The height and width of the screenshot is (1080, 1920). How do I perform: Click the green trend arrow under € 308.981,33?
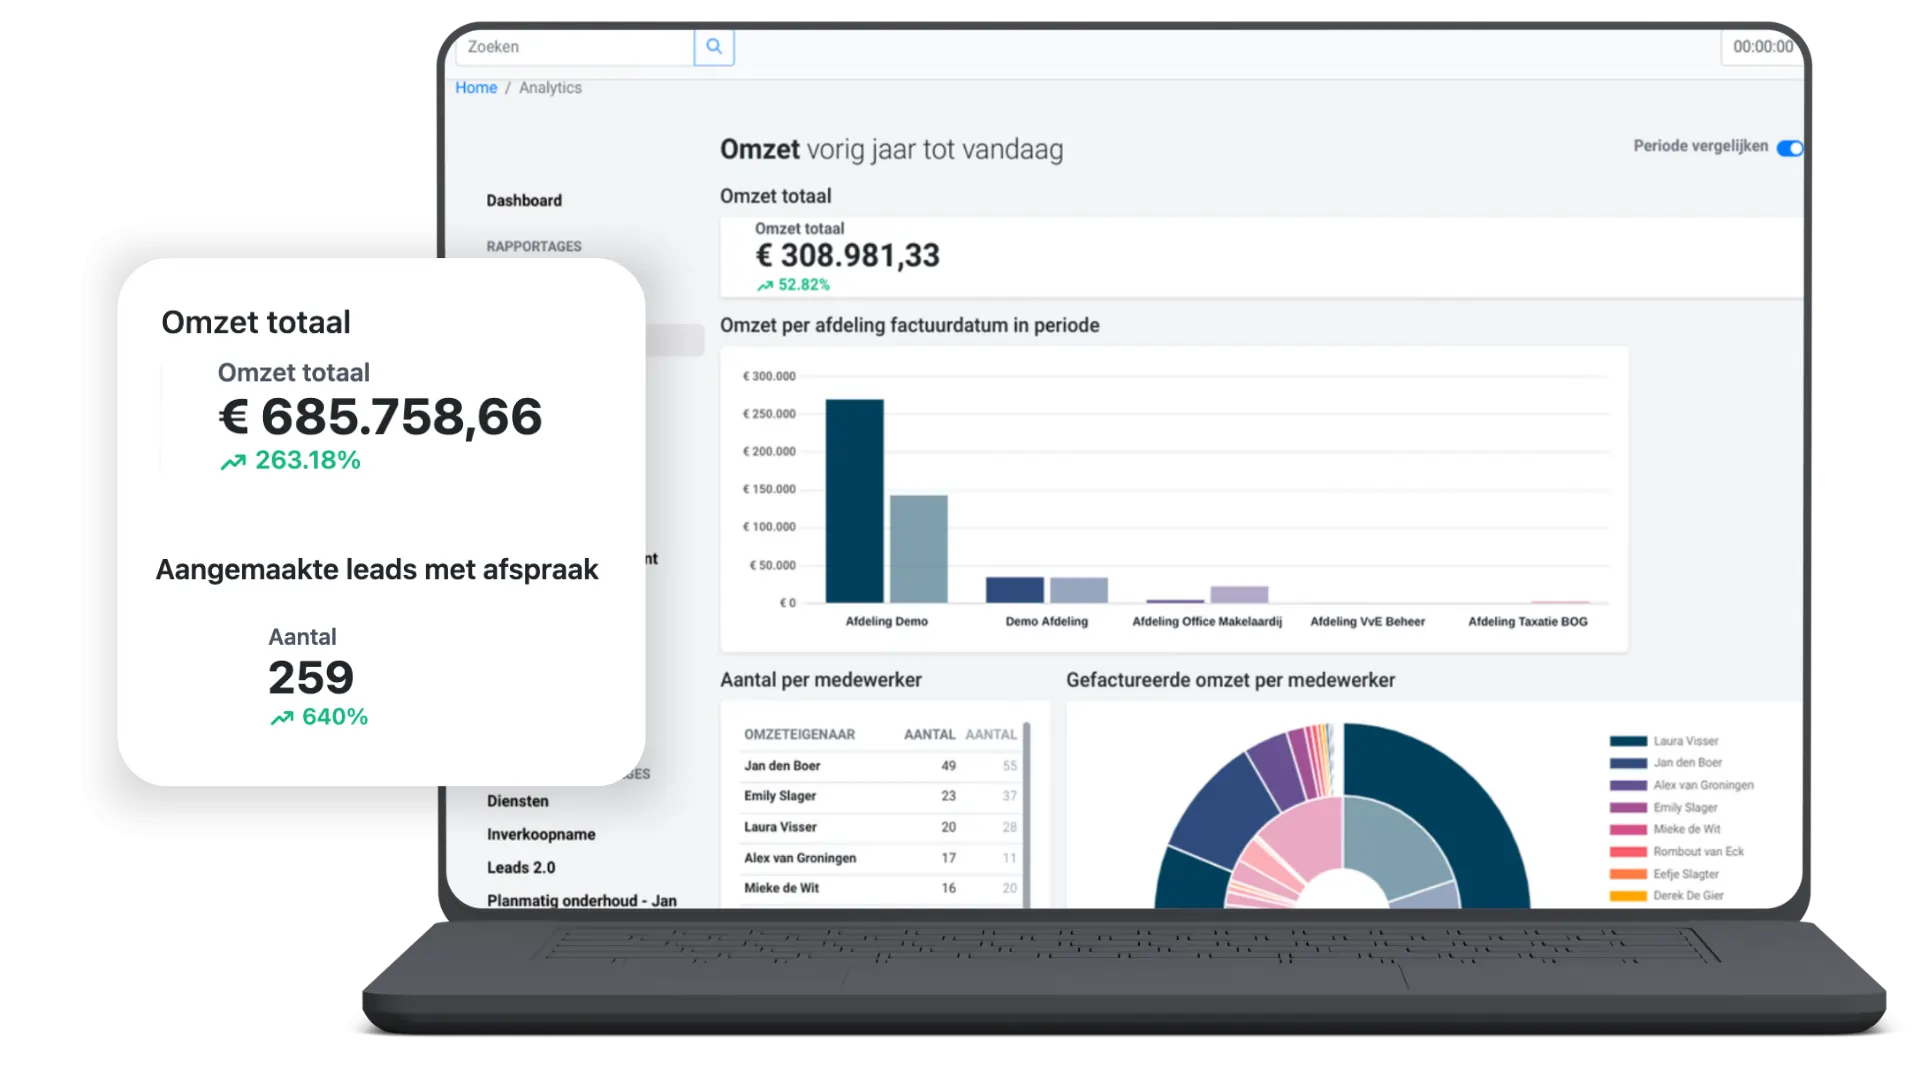tap(765, 285)
